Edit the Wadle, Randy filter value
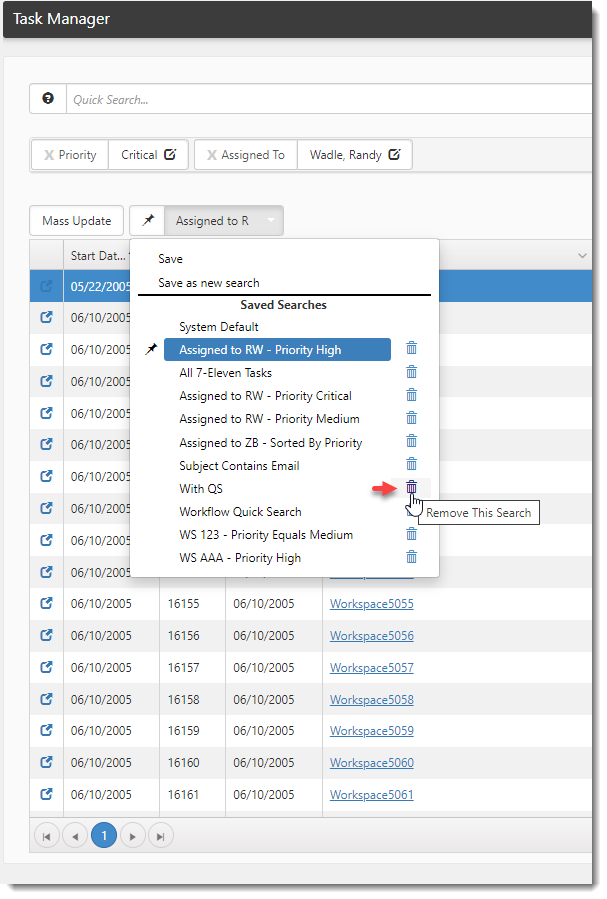Image resolution: width=607 pixels, height=899 pixels. coord(394,155)
